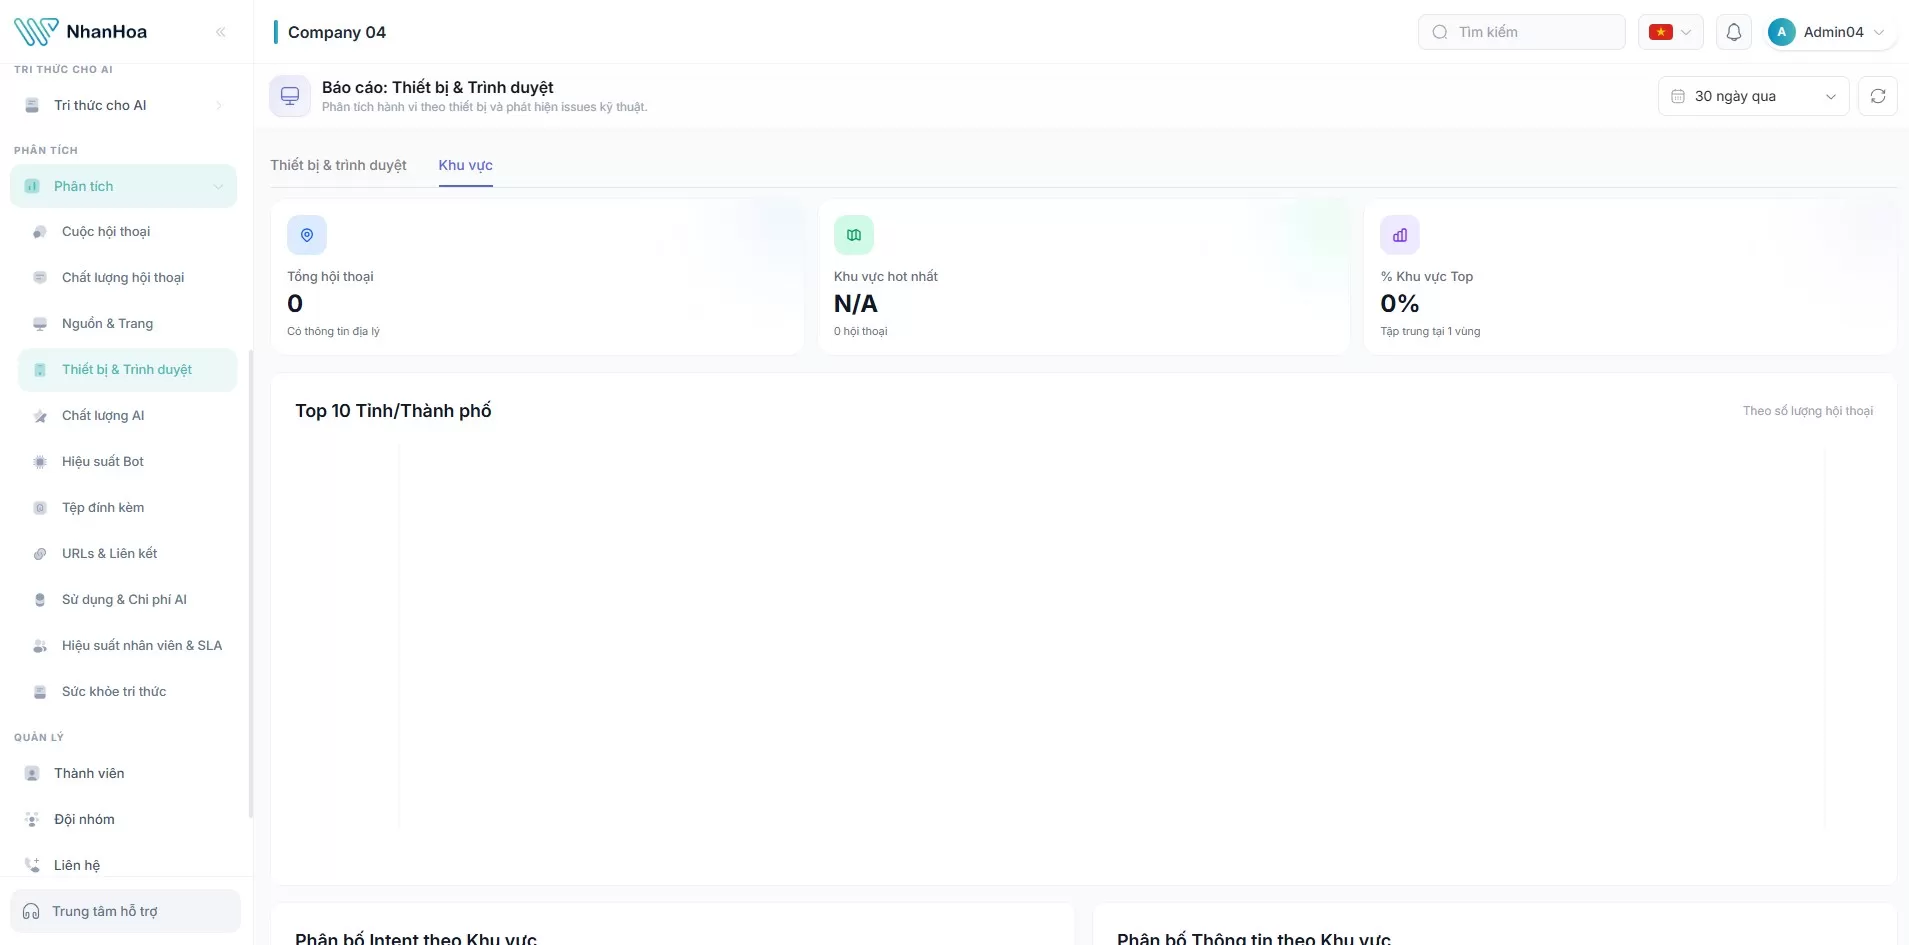This screenshot has width=1909, height=945.
Task: Click the headset icon in Trung tâm hỗ trợ
Action: tap(31, 911)
